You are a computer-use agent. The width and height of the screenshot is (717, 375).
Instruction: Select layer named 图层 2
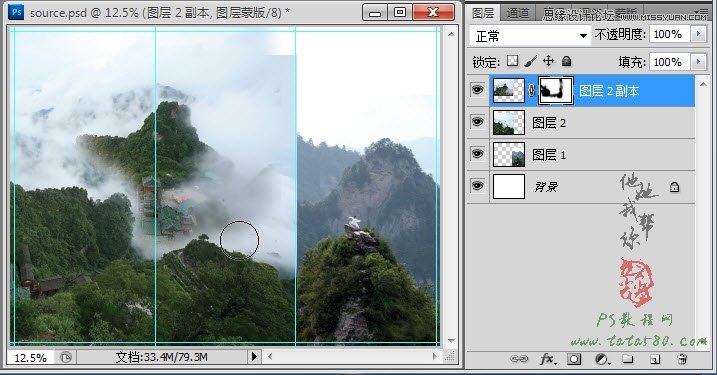pos(549,123)
